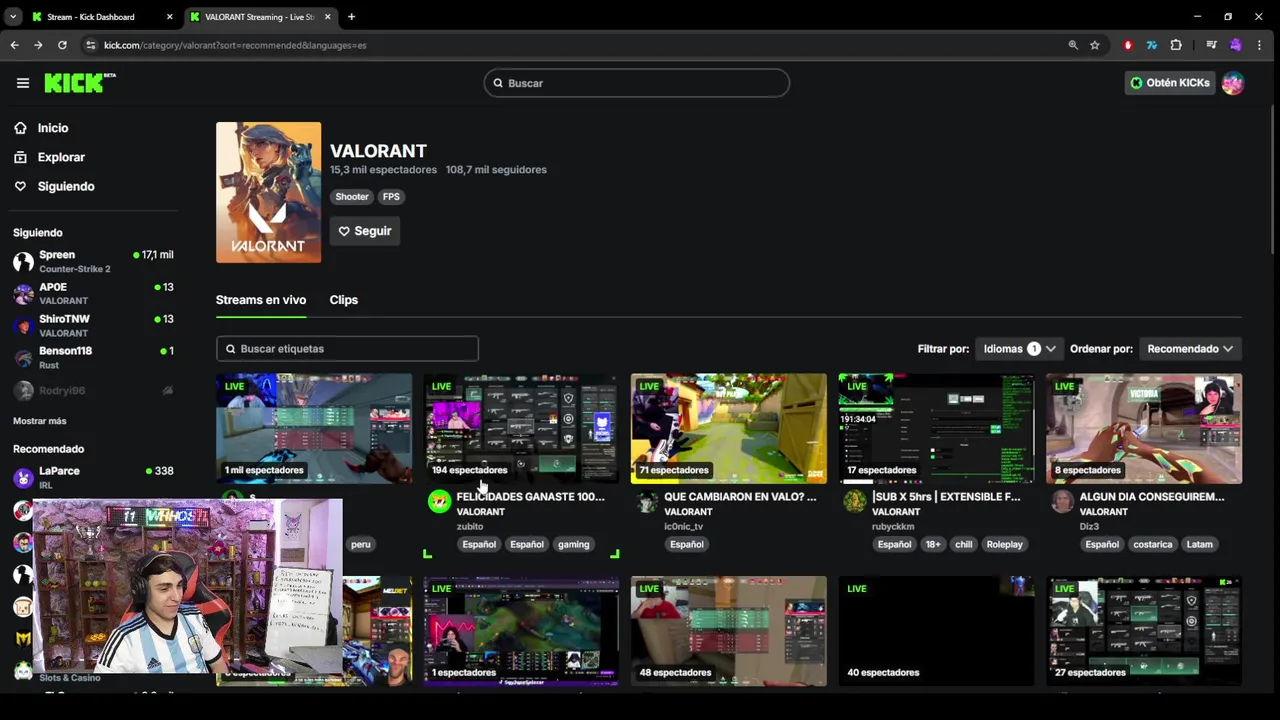Reload the page
Screen dimensions: 1280x720
[62, 45]
